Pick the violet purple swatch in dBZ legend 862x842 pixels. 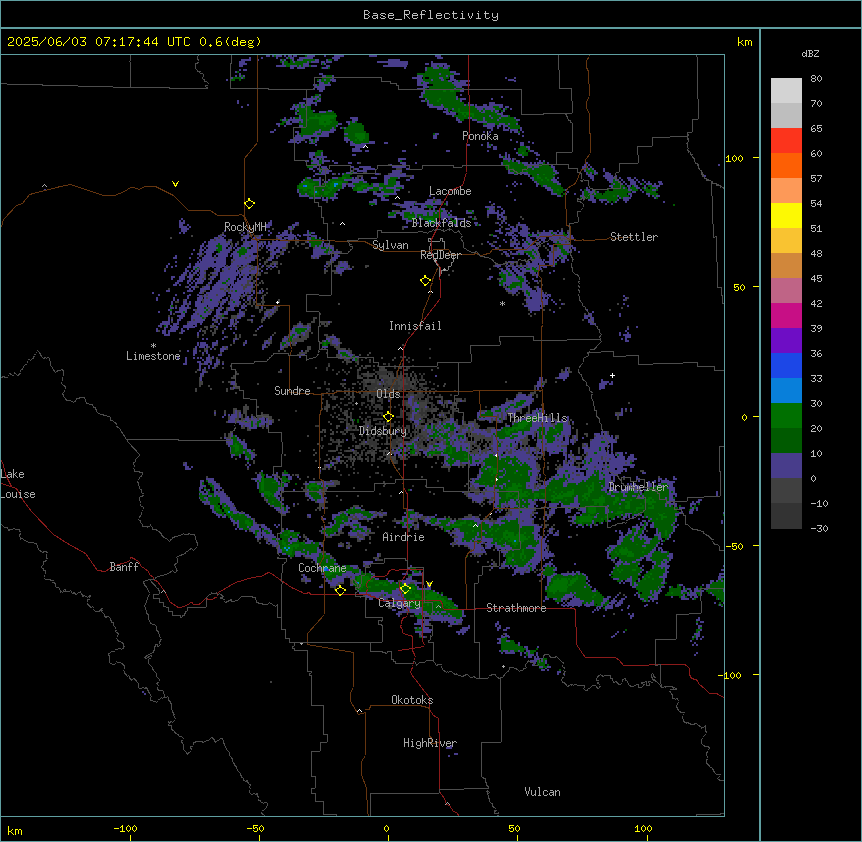[786, 341]
